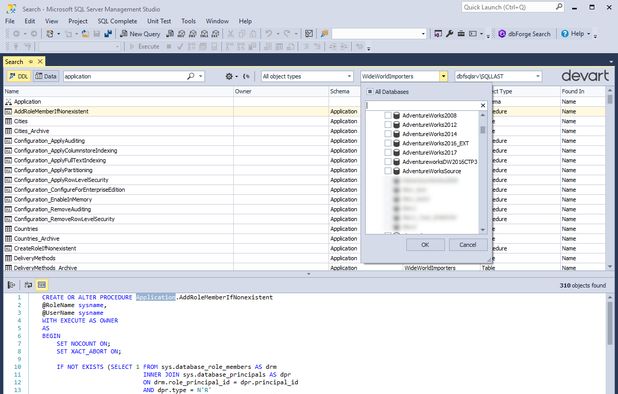Sort results by Name column header
The height and width of the screenshot is (394, 618).
pyautogui.click(x=118, y=91)
